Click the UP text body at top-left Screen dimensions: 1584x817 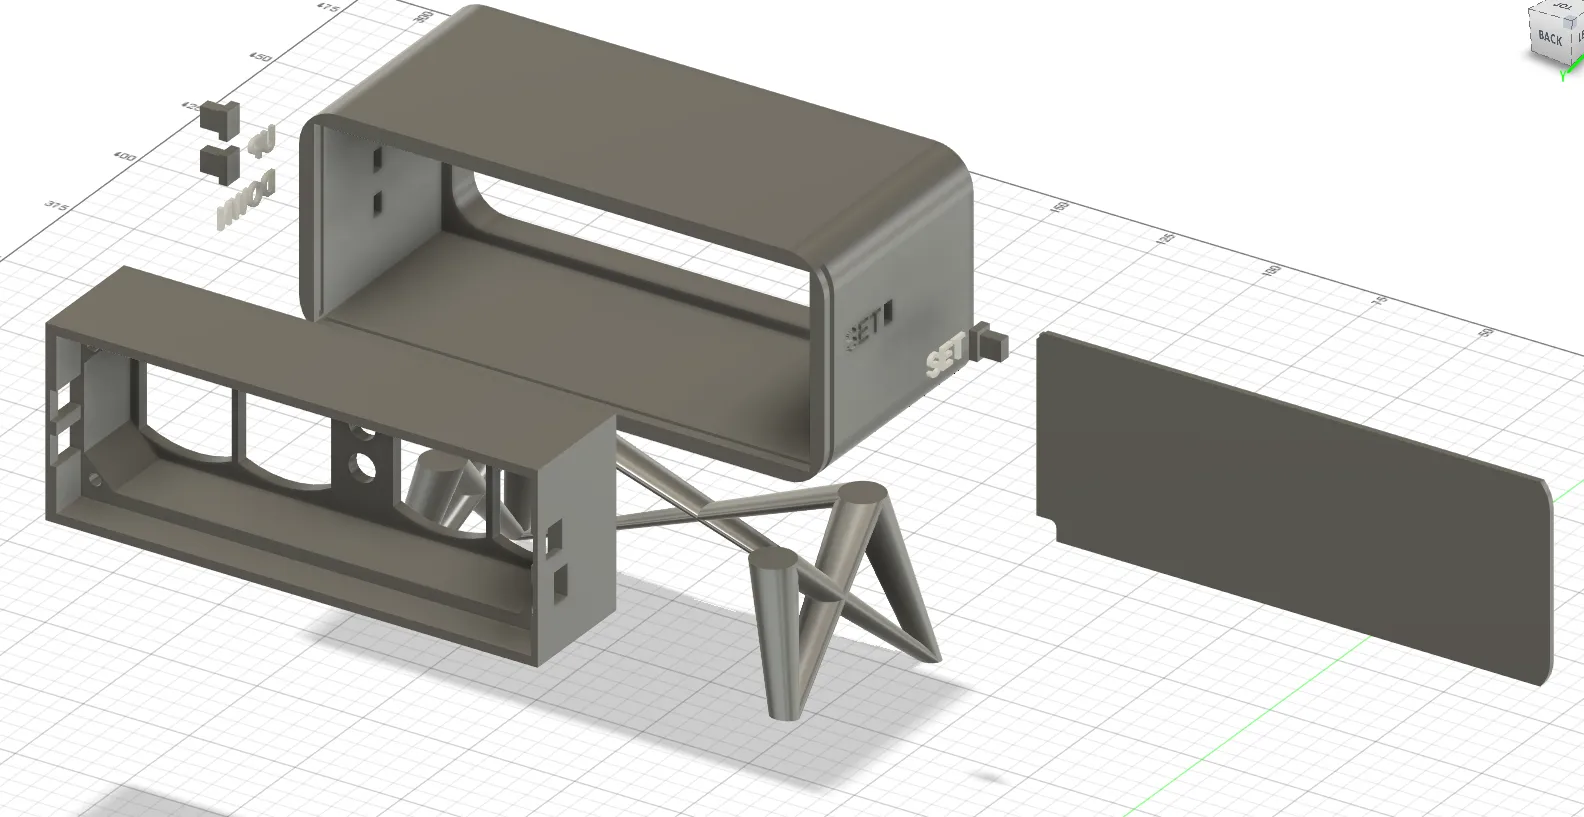pyautogui.click(x=261, y=142)
